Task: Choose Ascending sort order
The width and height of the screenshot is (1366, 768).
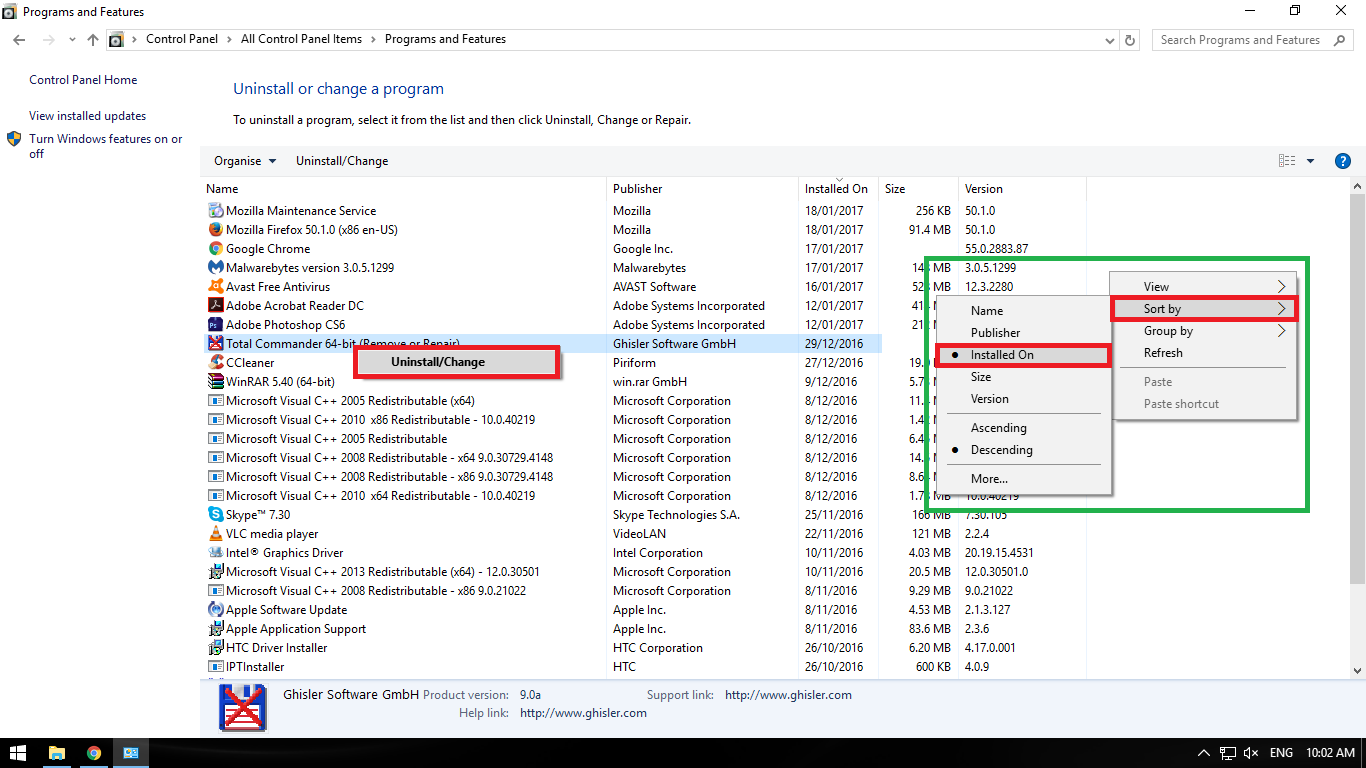Action: (1023, 428)
